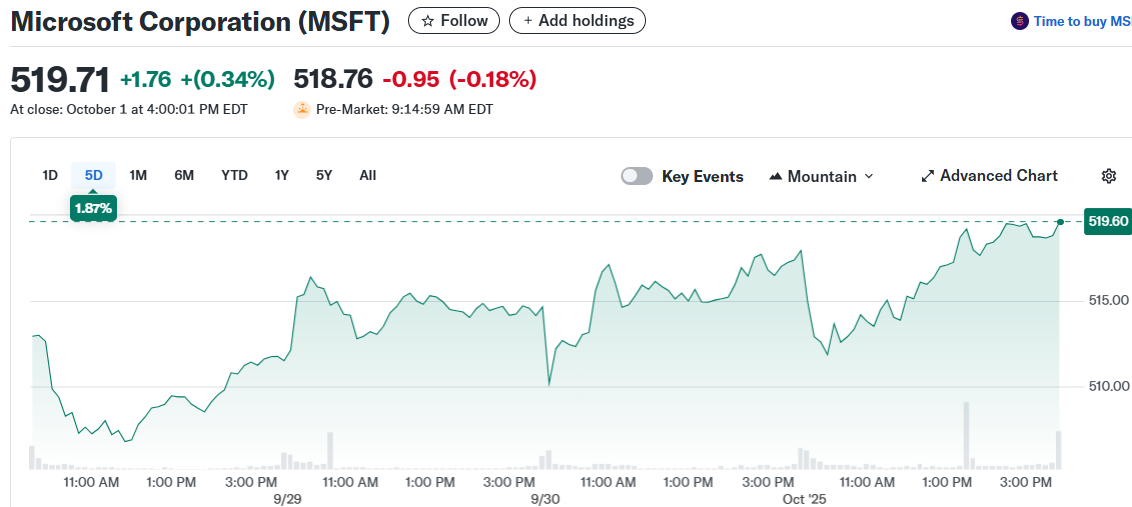Screen dimensions: 1132x507
Task: Click the pre-market sunrise icon
Action: click(x=302, y=109)
